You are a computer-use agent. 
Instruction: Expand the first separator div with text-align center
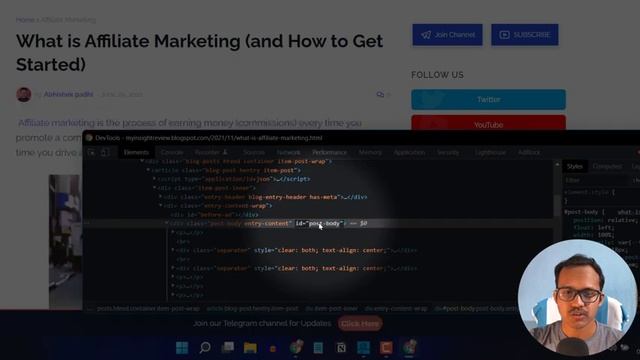point(173,250)
